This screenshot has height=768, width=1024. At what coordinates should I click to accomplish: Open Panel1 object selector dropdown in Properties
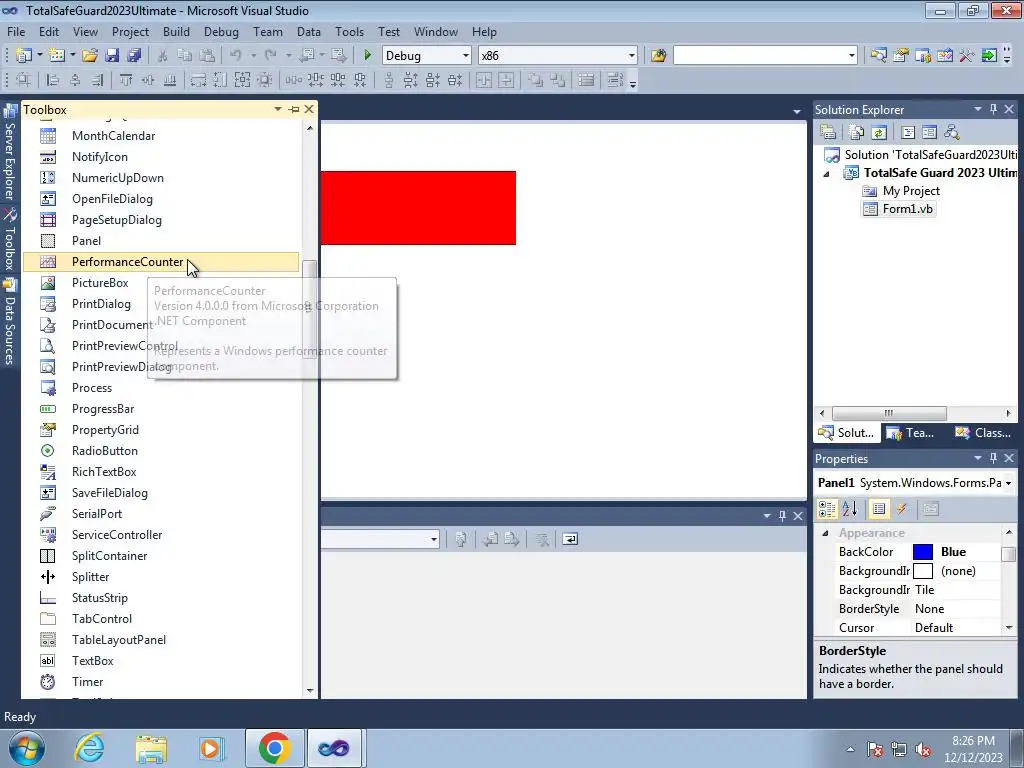click(1008, 483)
